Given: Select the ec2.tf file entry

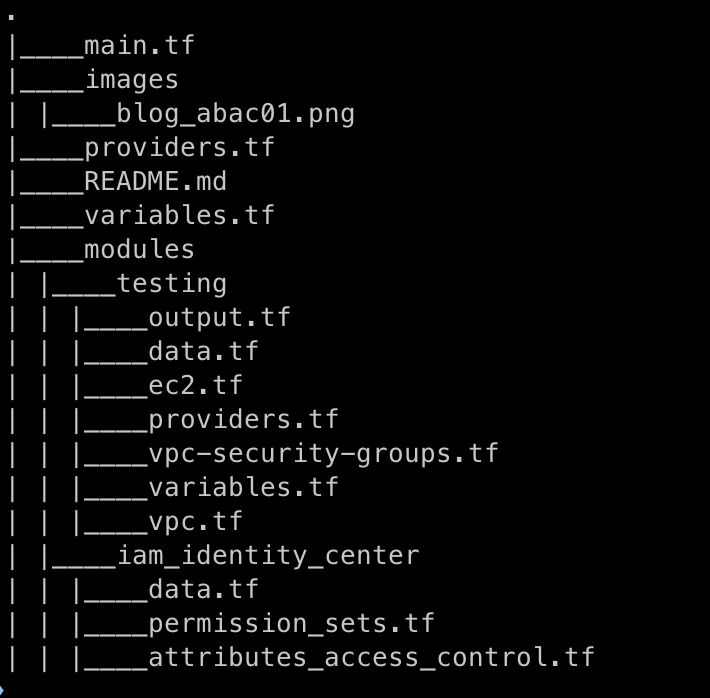Looking at the screenshot, I should pos(195,385).
